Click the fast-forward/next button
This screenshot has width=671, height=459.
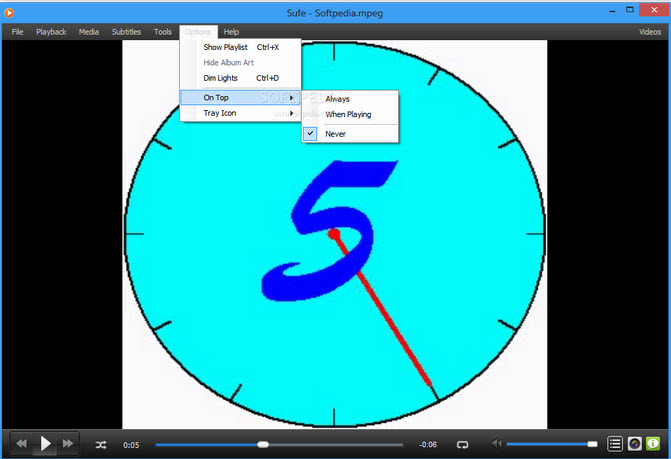point(69,443)
